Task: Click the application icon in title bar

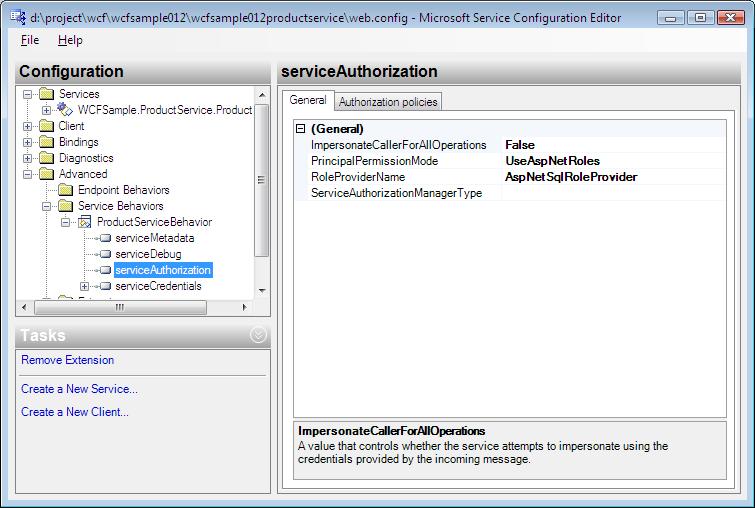Action: tap(18, 17)
